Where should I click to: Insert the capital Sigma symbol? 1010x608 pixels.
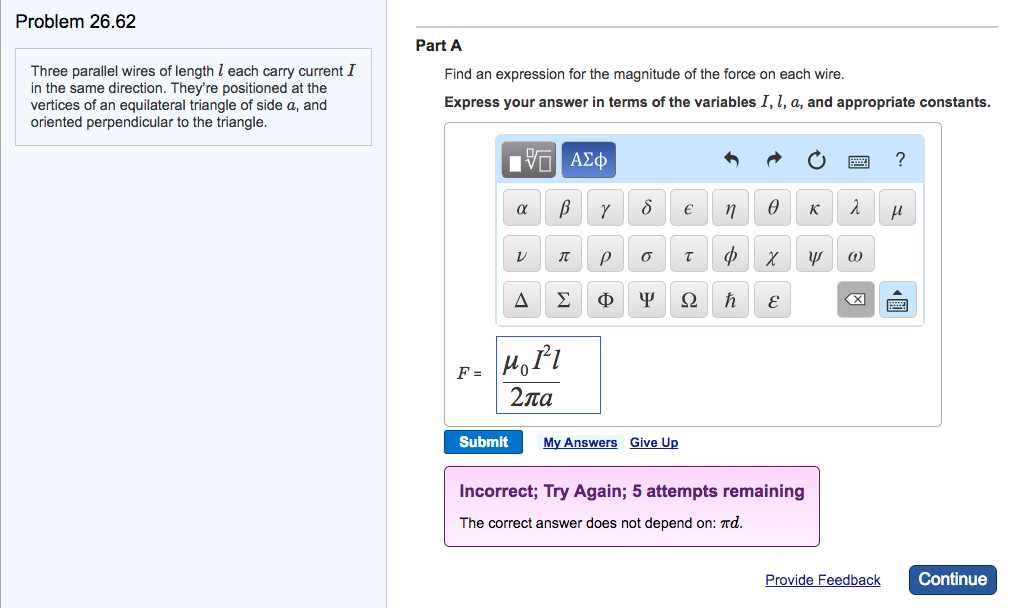point(563,300)
